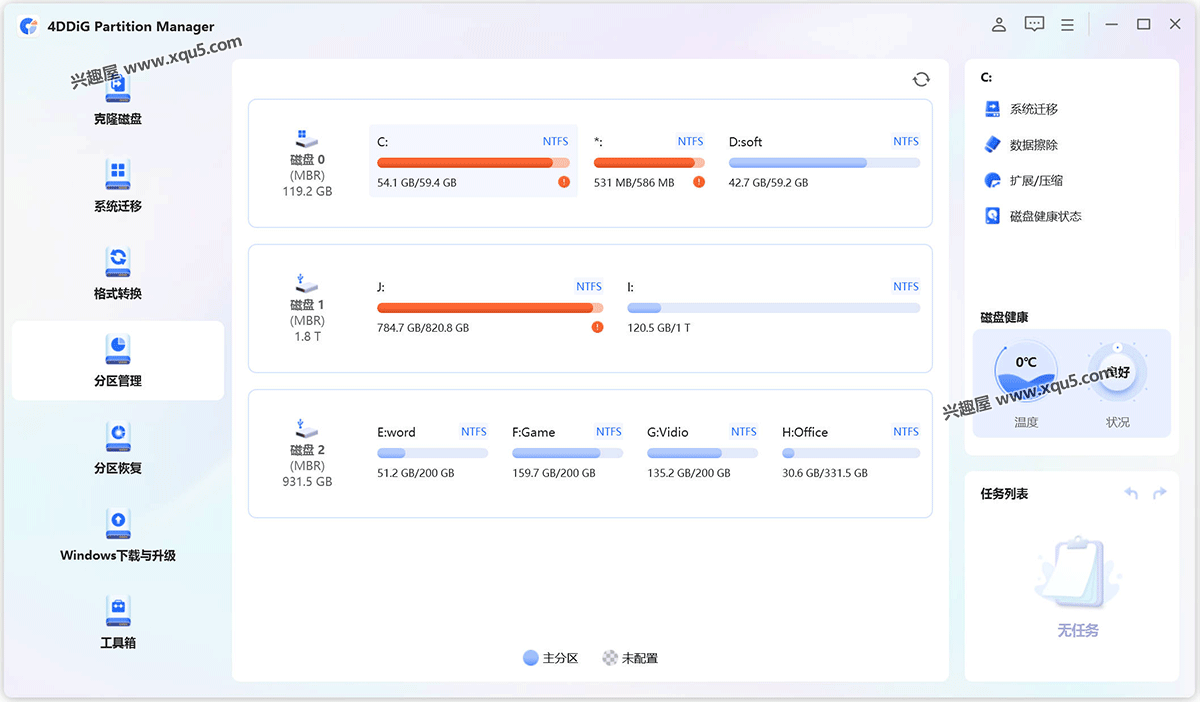Click the 格式转换 label in sidebar
The height and width of the screenshot is (702, 1200).
tap(118, 294)
